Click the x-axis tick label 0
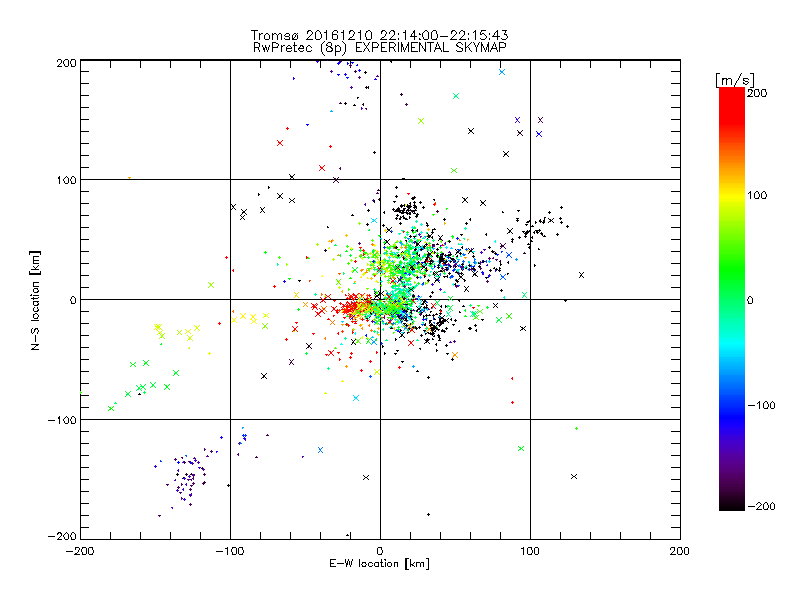 (x=380, y=551)
